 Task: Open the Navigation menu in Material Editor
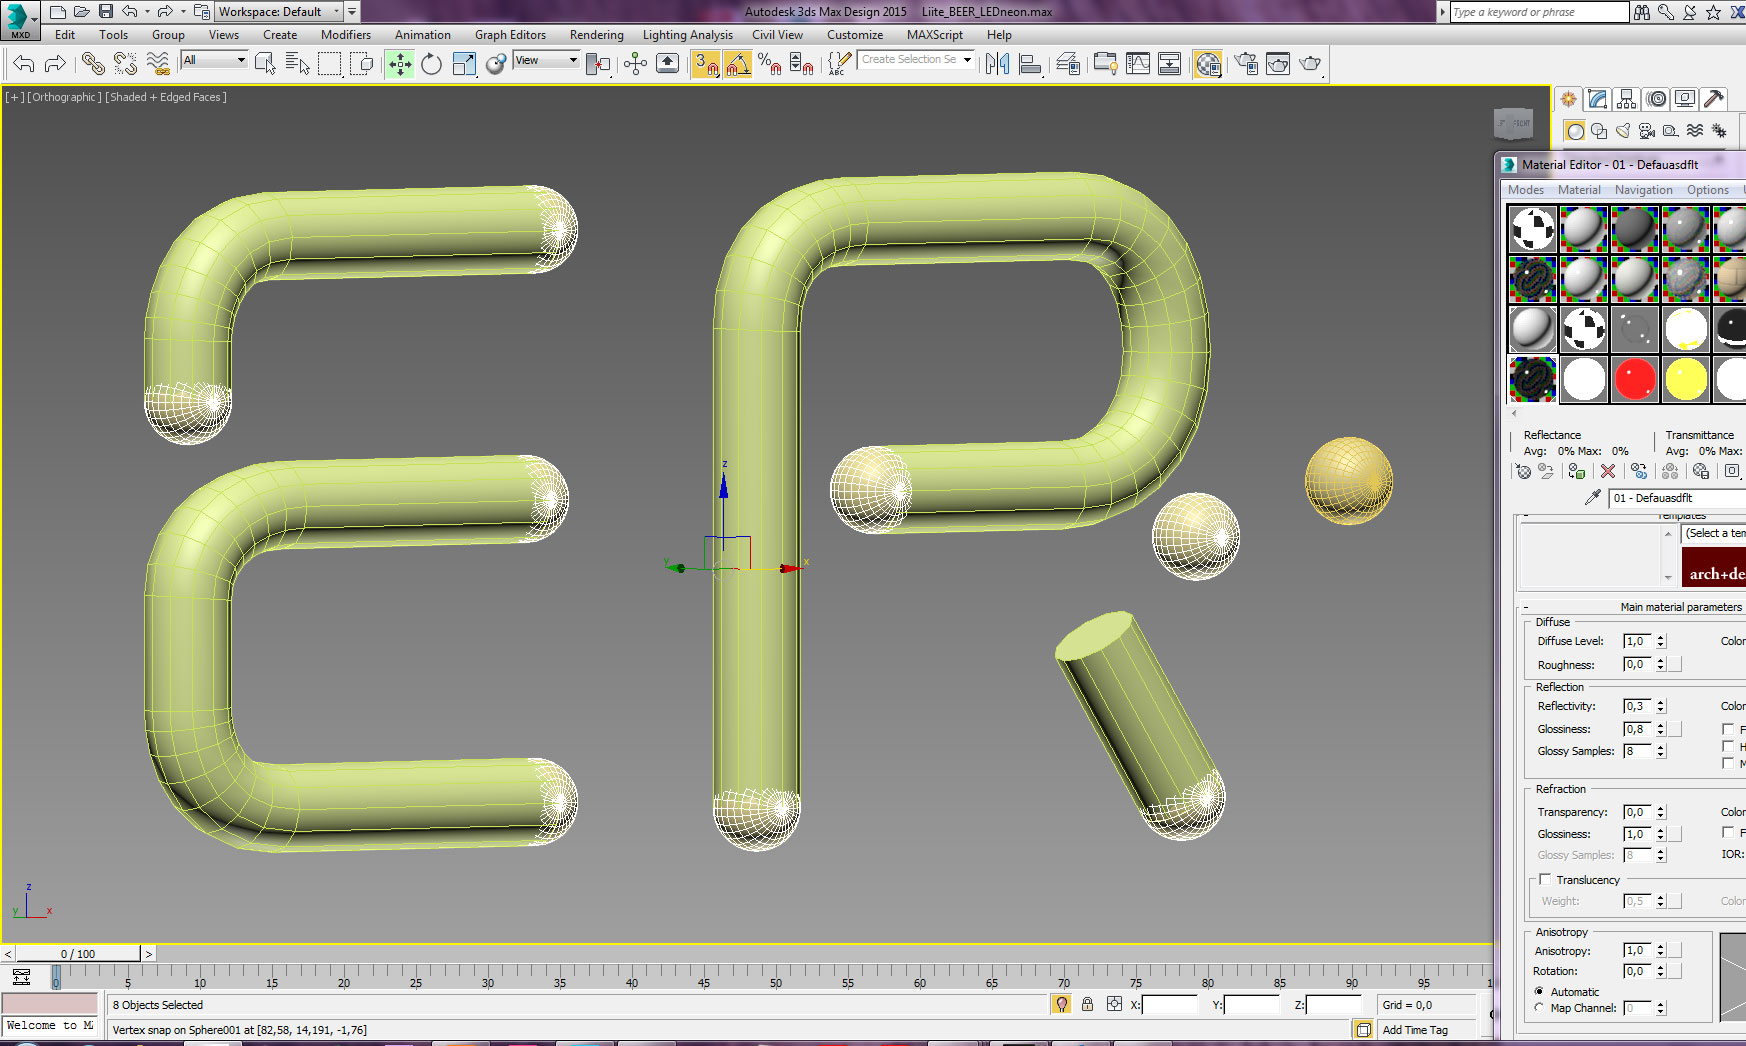[1643, 190]
